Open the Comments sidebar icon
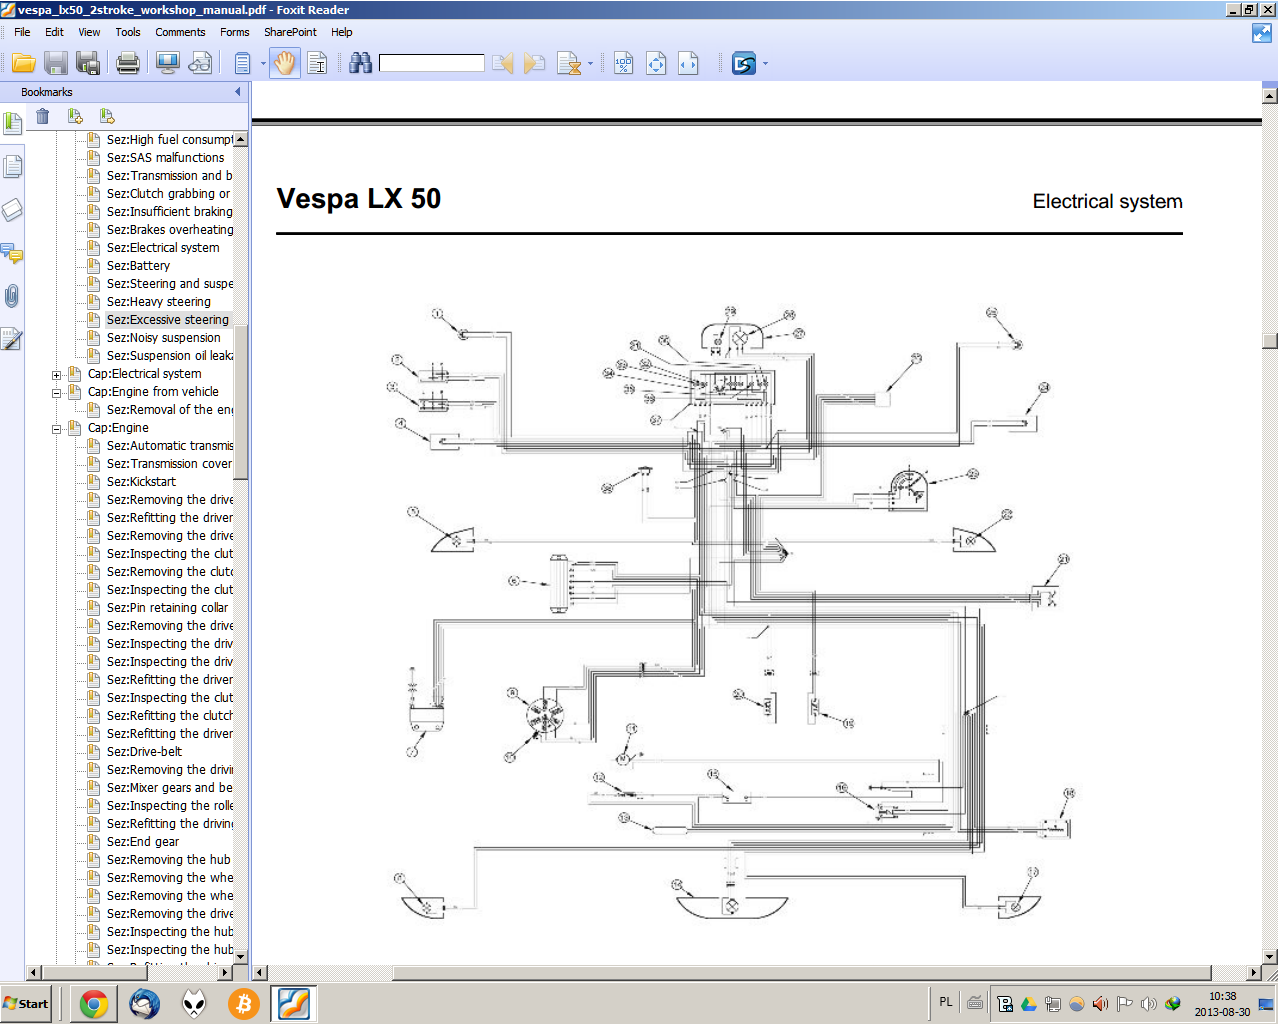Viewport: 1280px width, 1024px height. point(12,253)
